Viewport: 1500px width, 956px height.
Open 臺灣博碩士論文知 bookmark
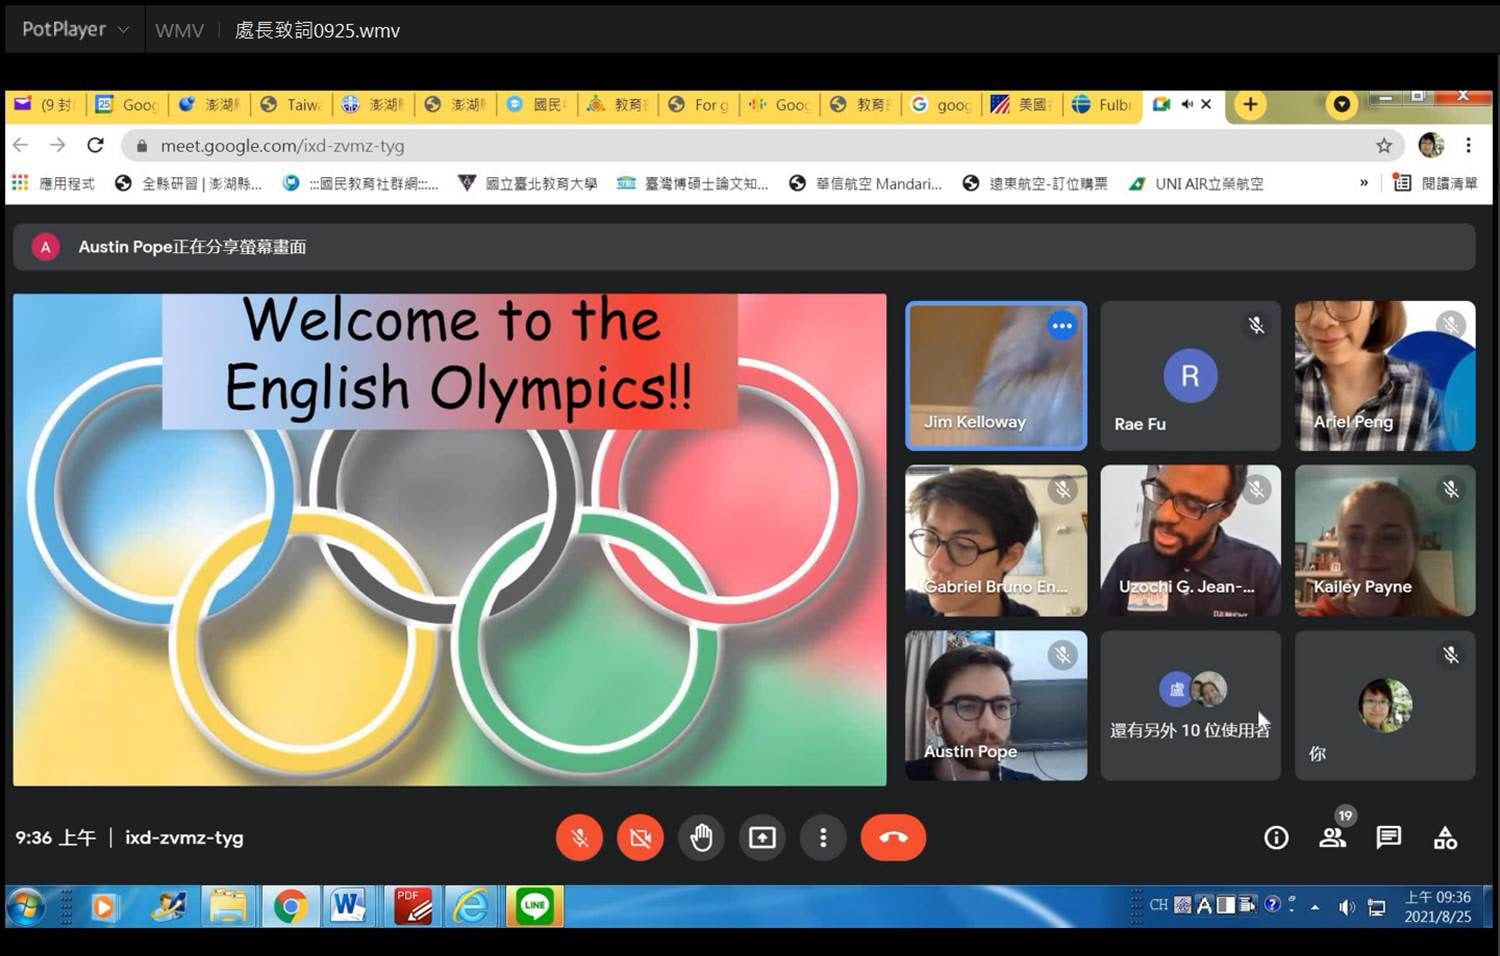pos(693,184)
